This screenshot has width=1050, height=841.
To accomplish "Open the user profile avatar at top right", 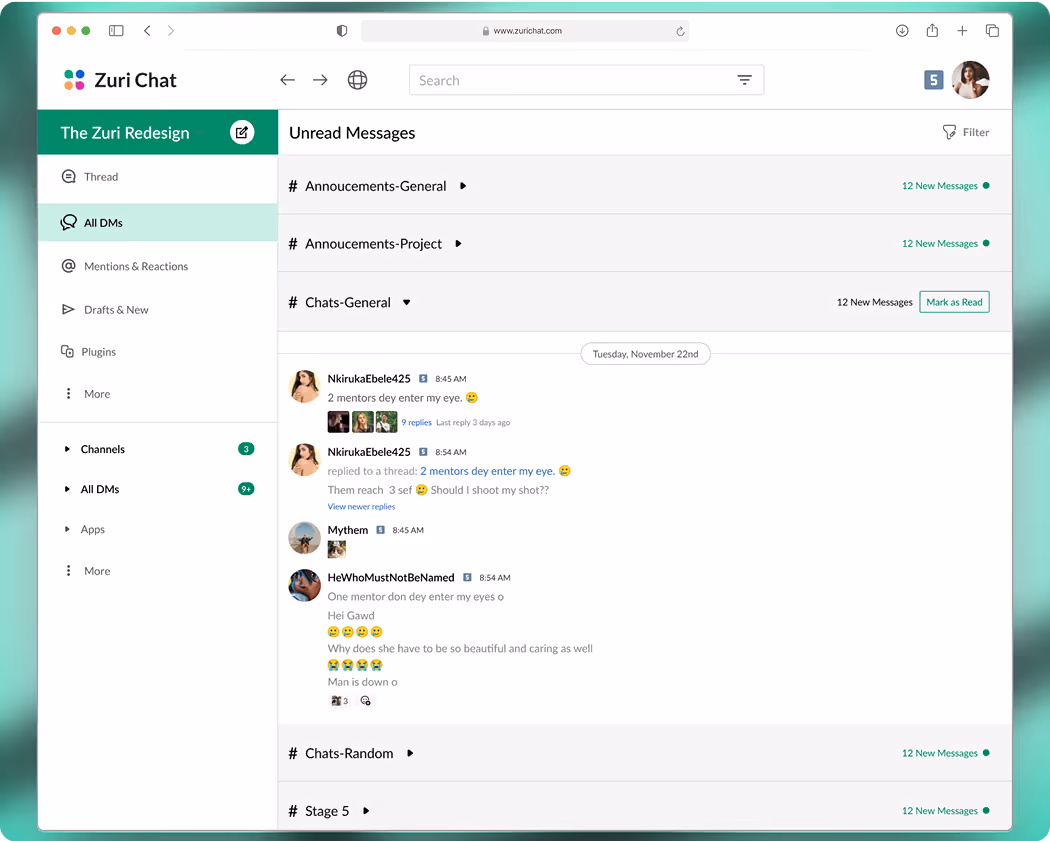I will click(970, 80).
